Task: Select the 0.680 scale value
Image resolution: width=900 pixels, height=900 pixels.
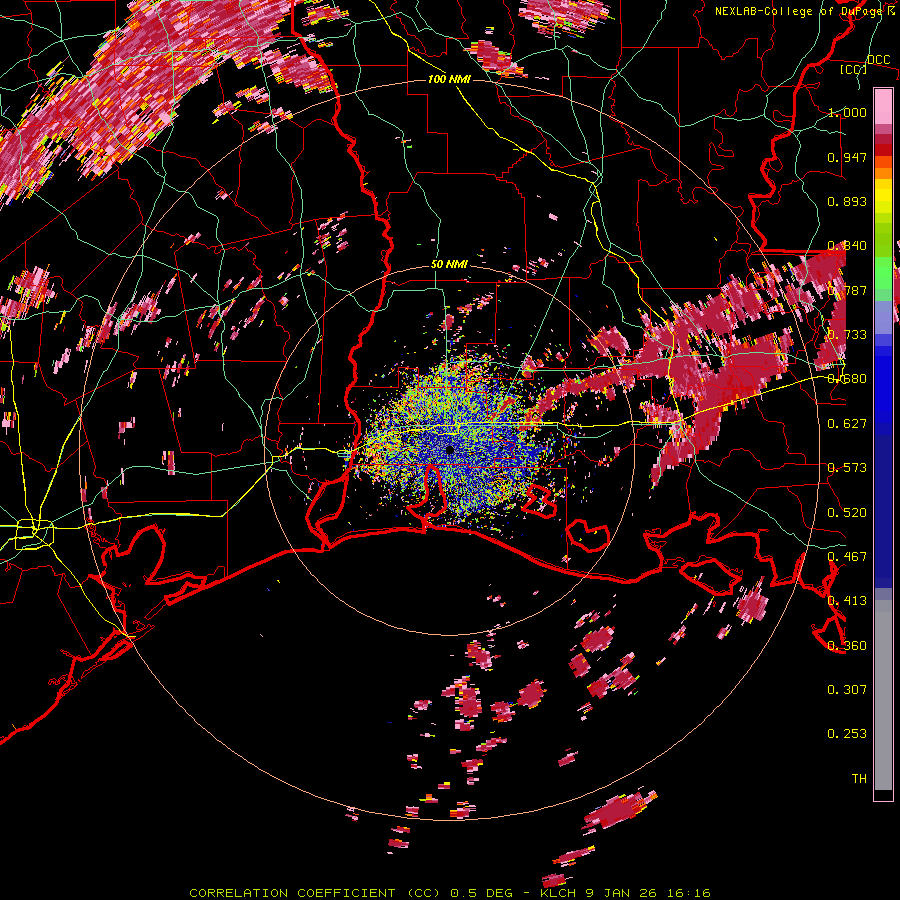Action: (x=847, y=379)
